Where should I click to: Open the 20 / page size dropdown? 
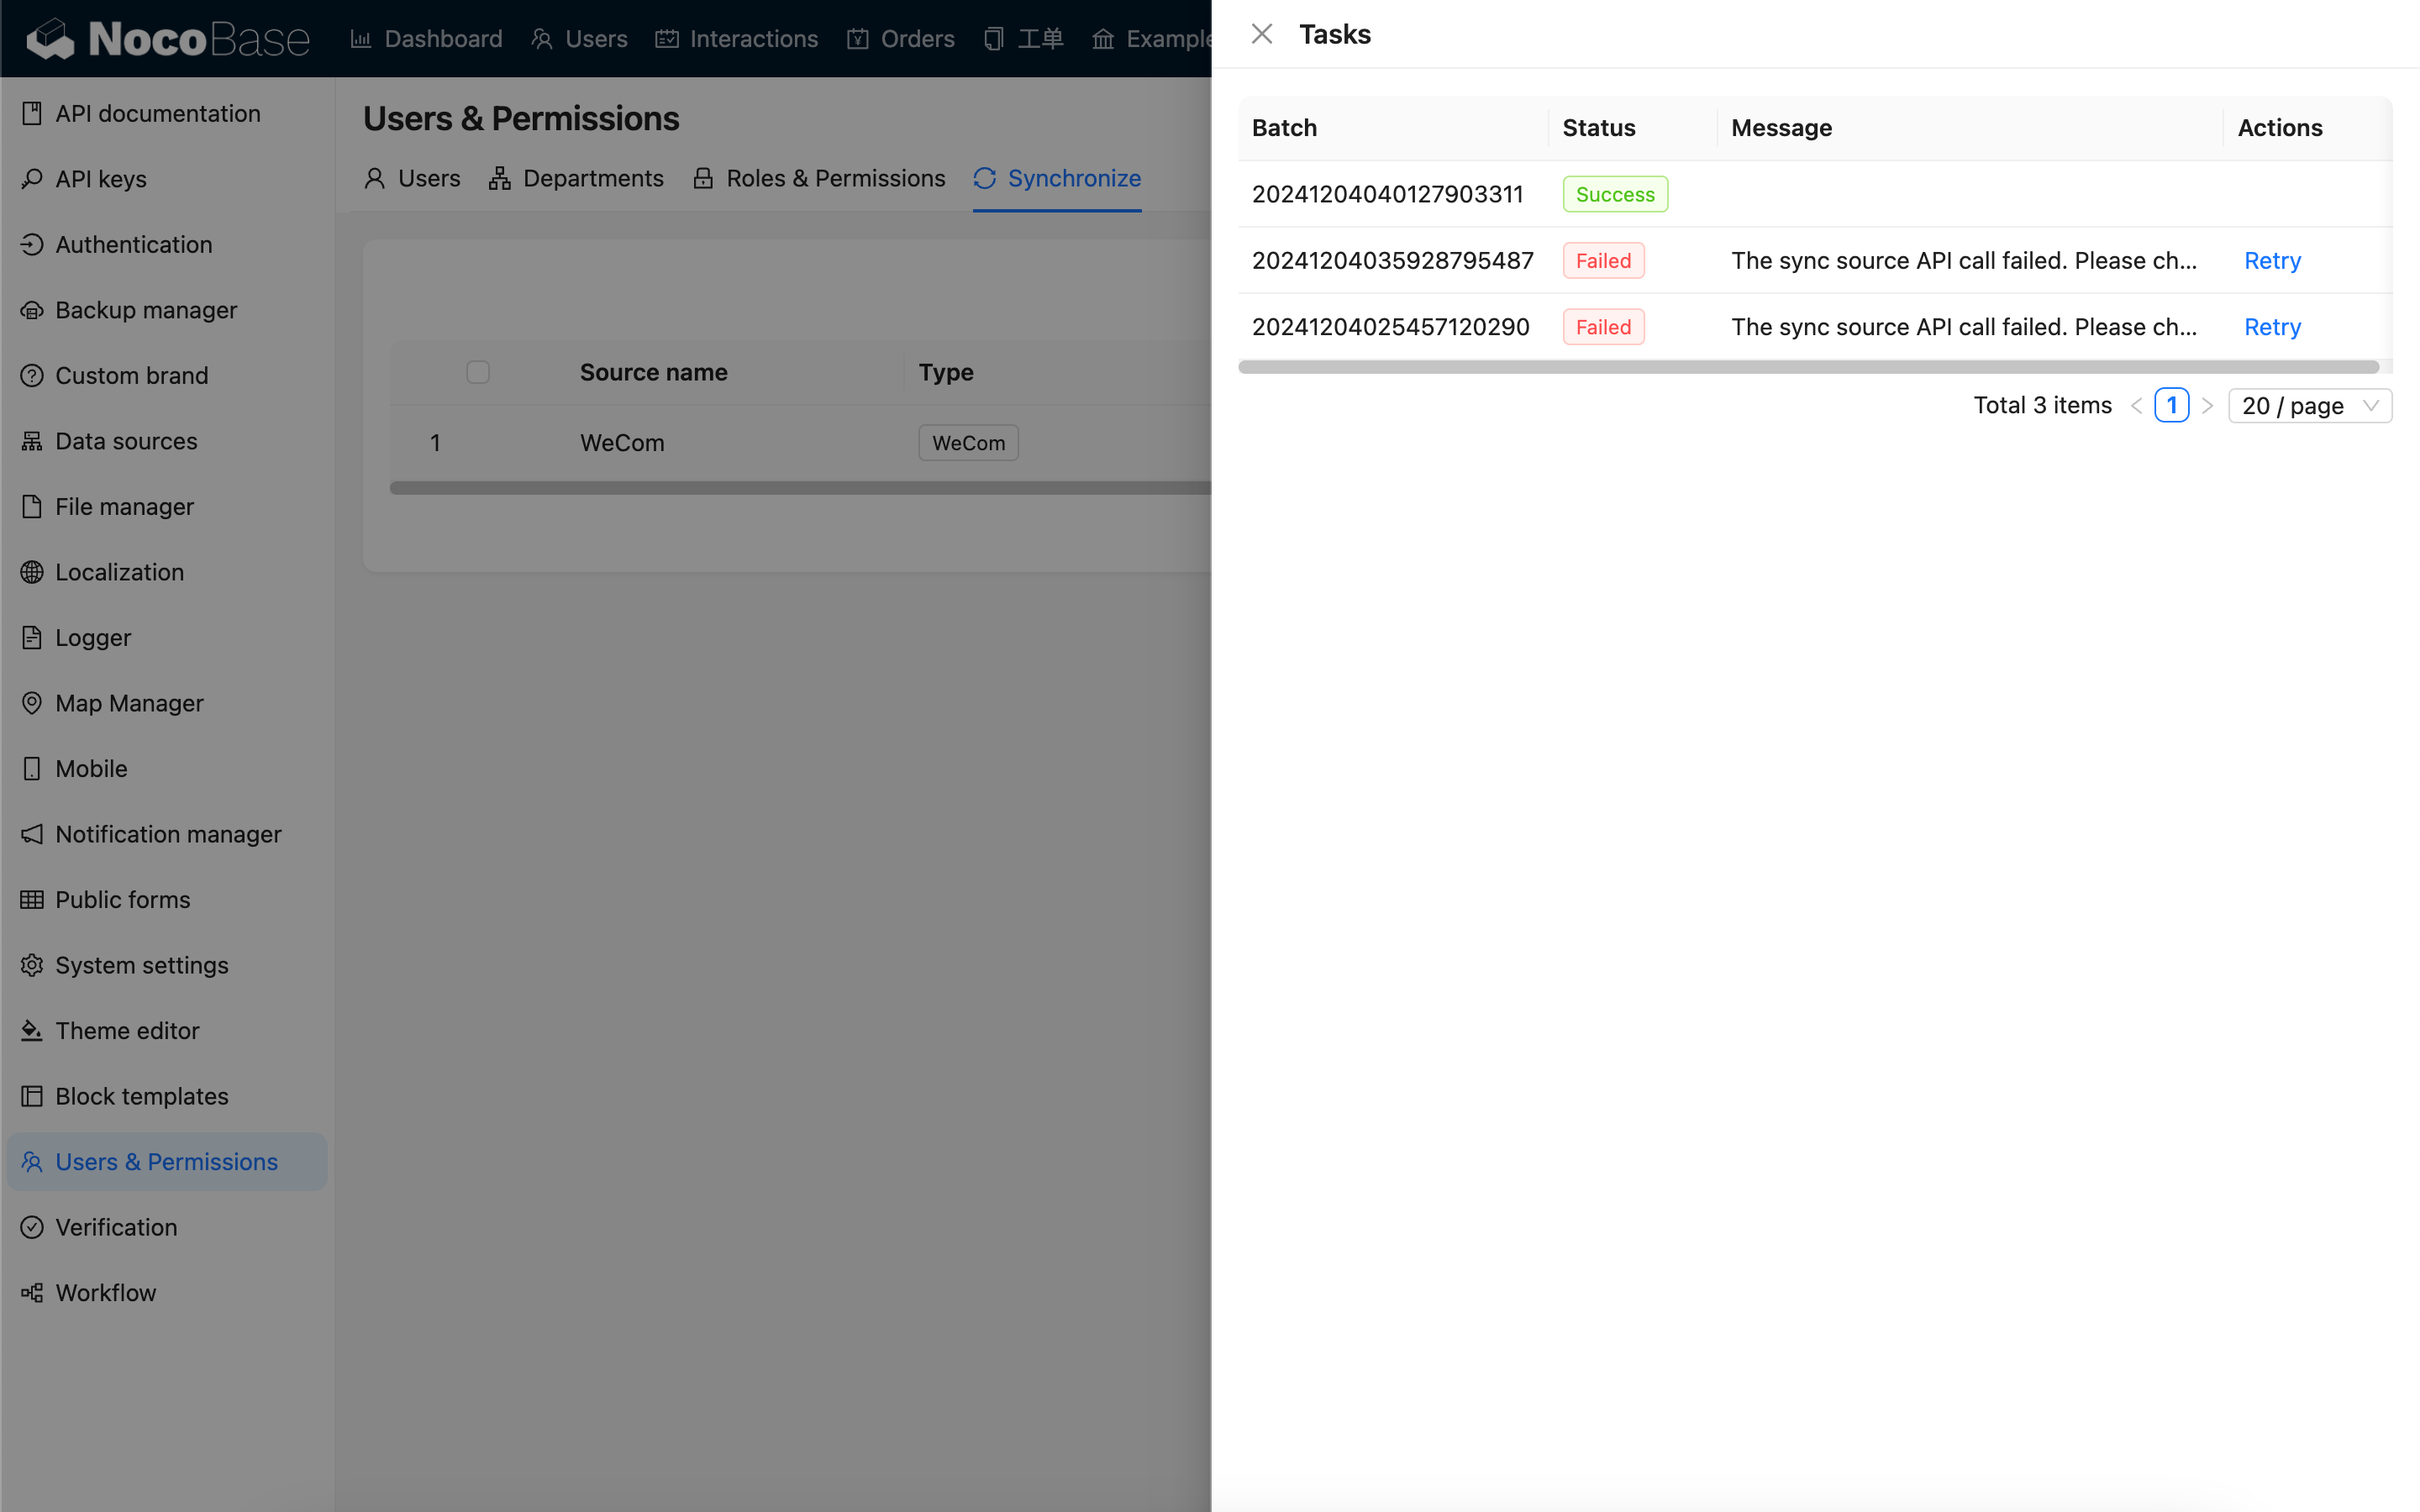(x=2309, y=406)
